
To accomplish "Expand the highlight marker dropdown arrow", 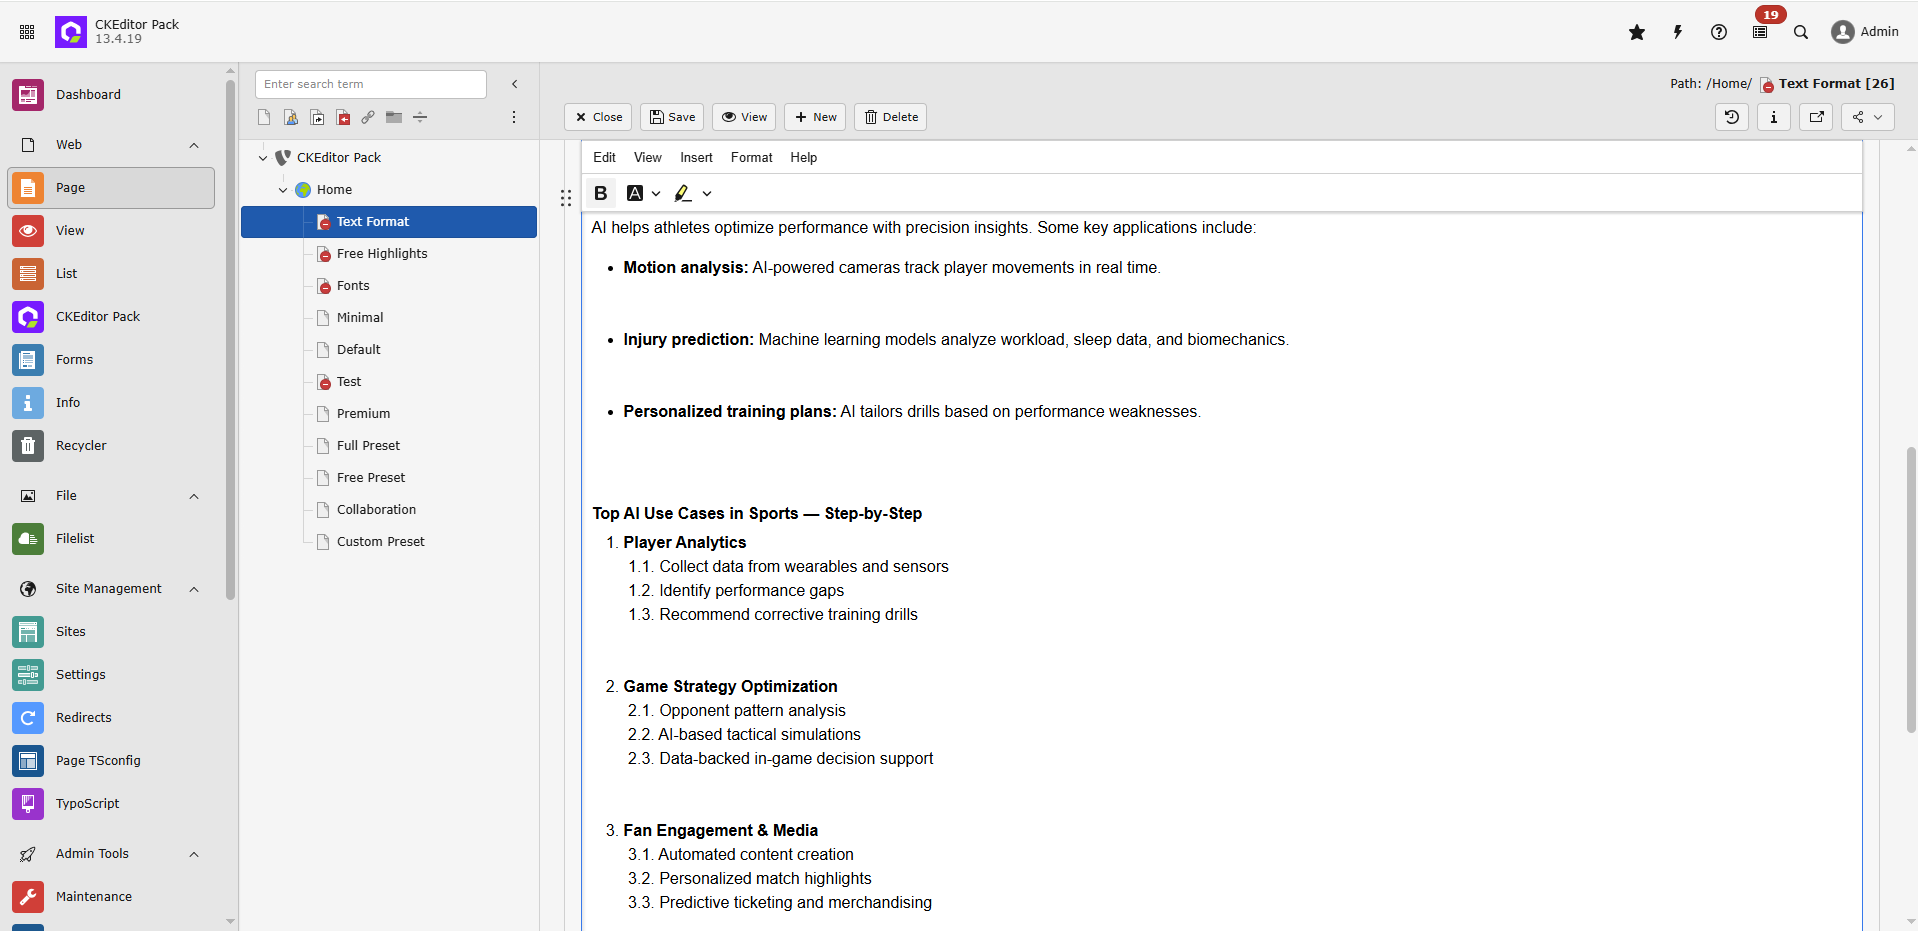I will (707, 194).
